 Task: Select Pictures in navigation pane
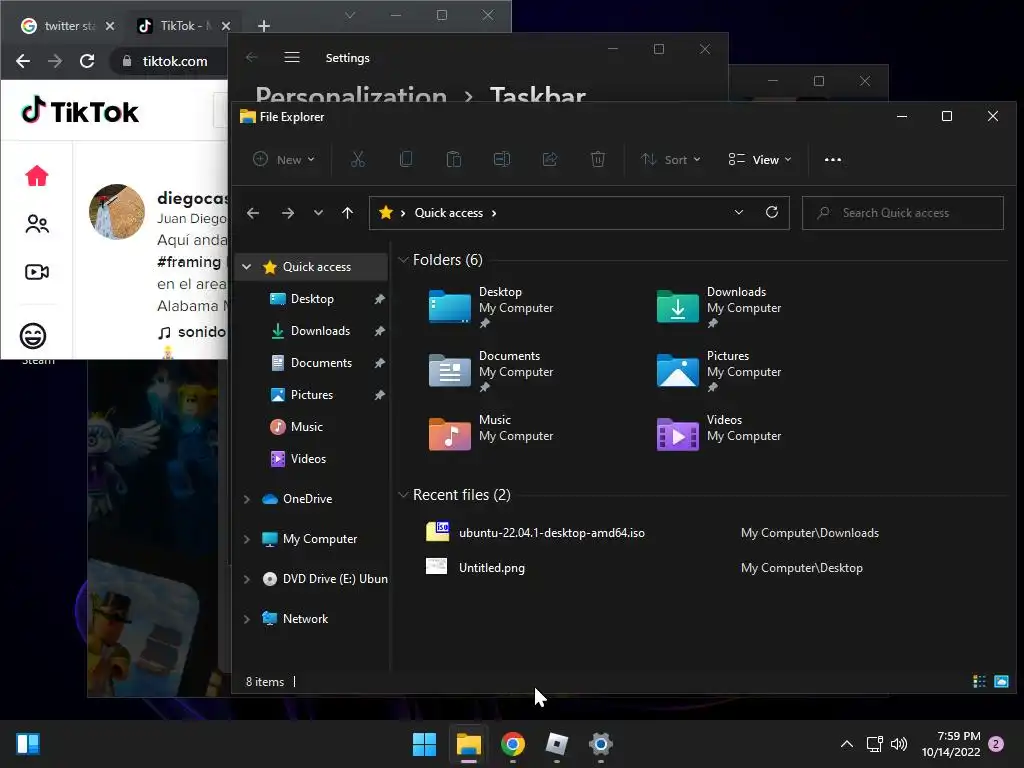pyautogui.click(x=313, y=394)
